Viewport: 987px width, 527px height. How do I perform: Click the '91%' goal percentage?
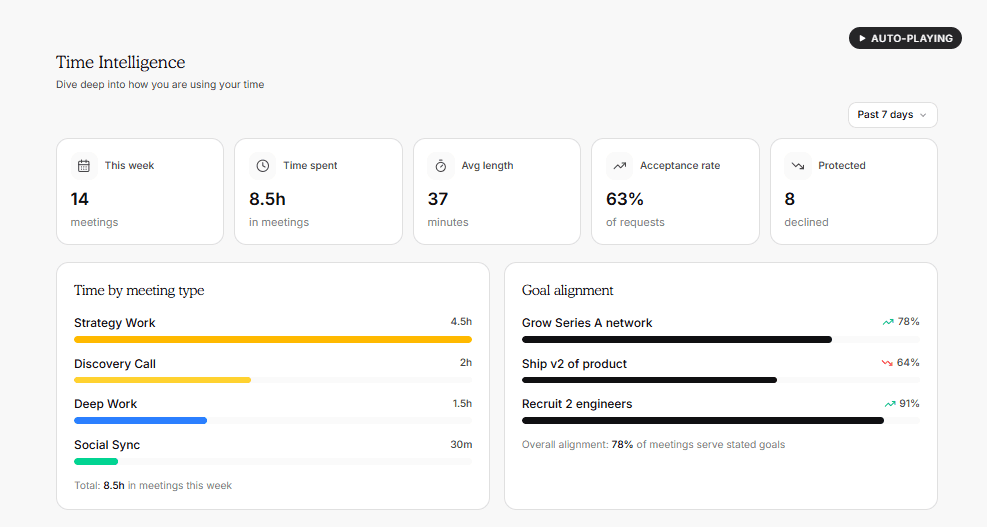(x=910, y=404)
